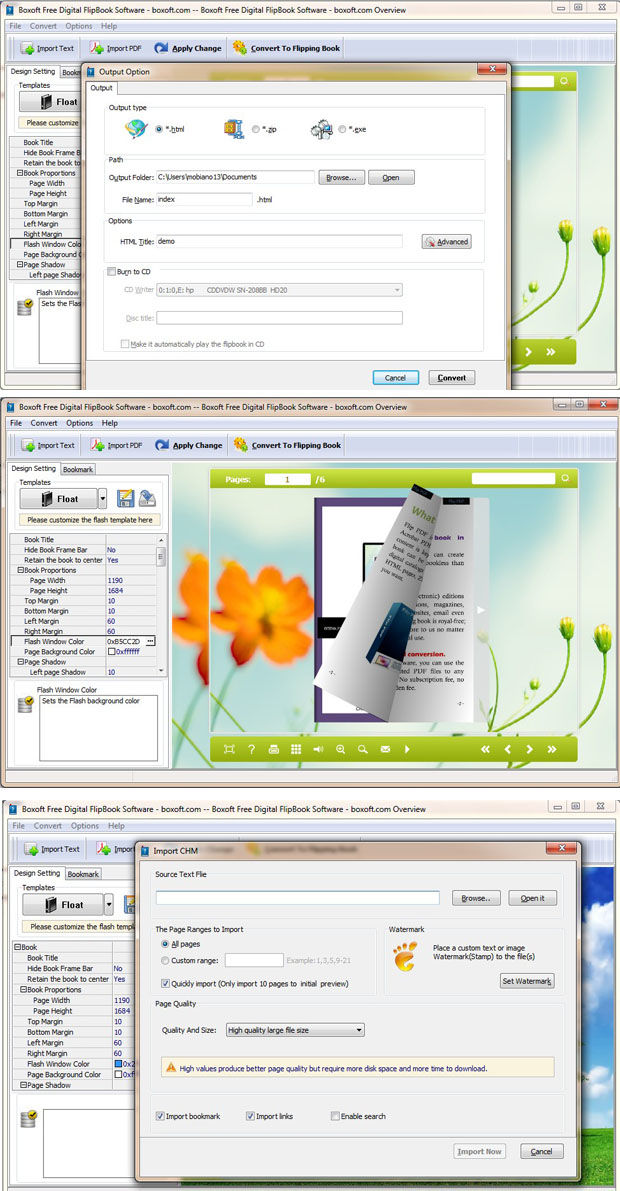
Task: Click the Flash Window Color swatch in bottom window
Action: [118, 1064]
